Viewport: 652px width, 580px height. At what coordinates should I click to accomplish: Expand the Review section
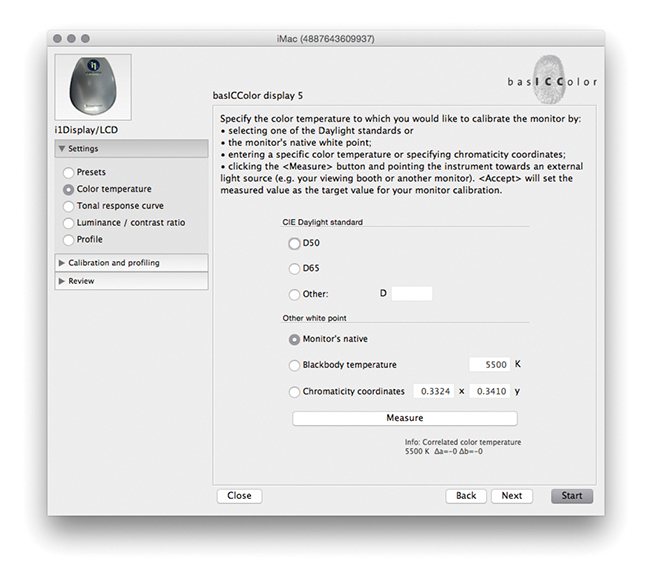tap(131, 281)
